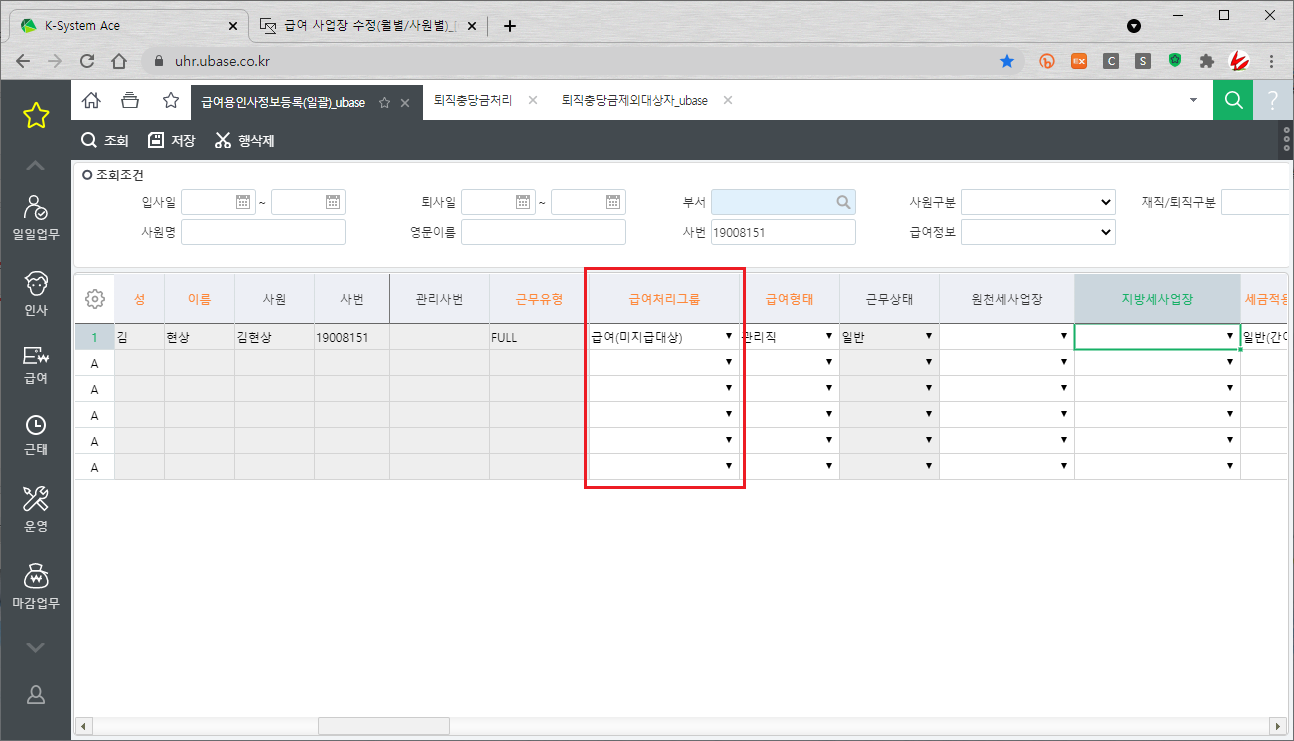The width and height of the screenshot is (1294, 741).
Task: Click 사번 field containing 19008151
Action: pos(783,232)
